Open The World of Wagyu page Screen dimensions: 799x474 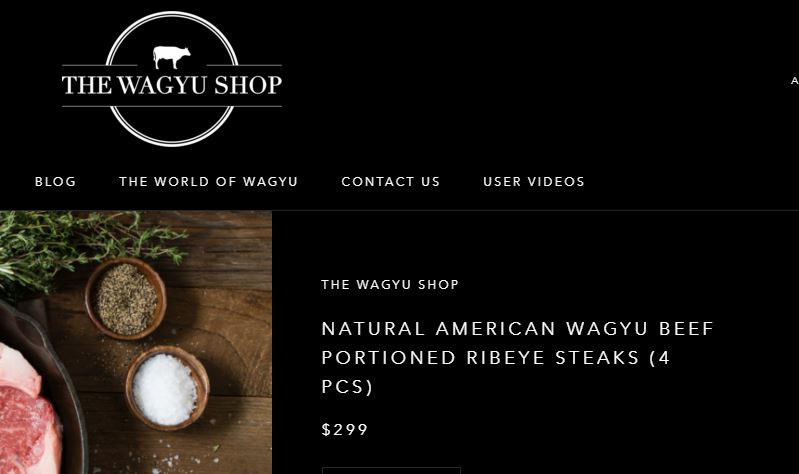click(x=208, y=181)
